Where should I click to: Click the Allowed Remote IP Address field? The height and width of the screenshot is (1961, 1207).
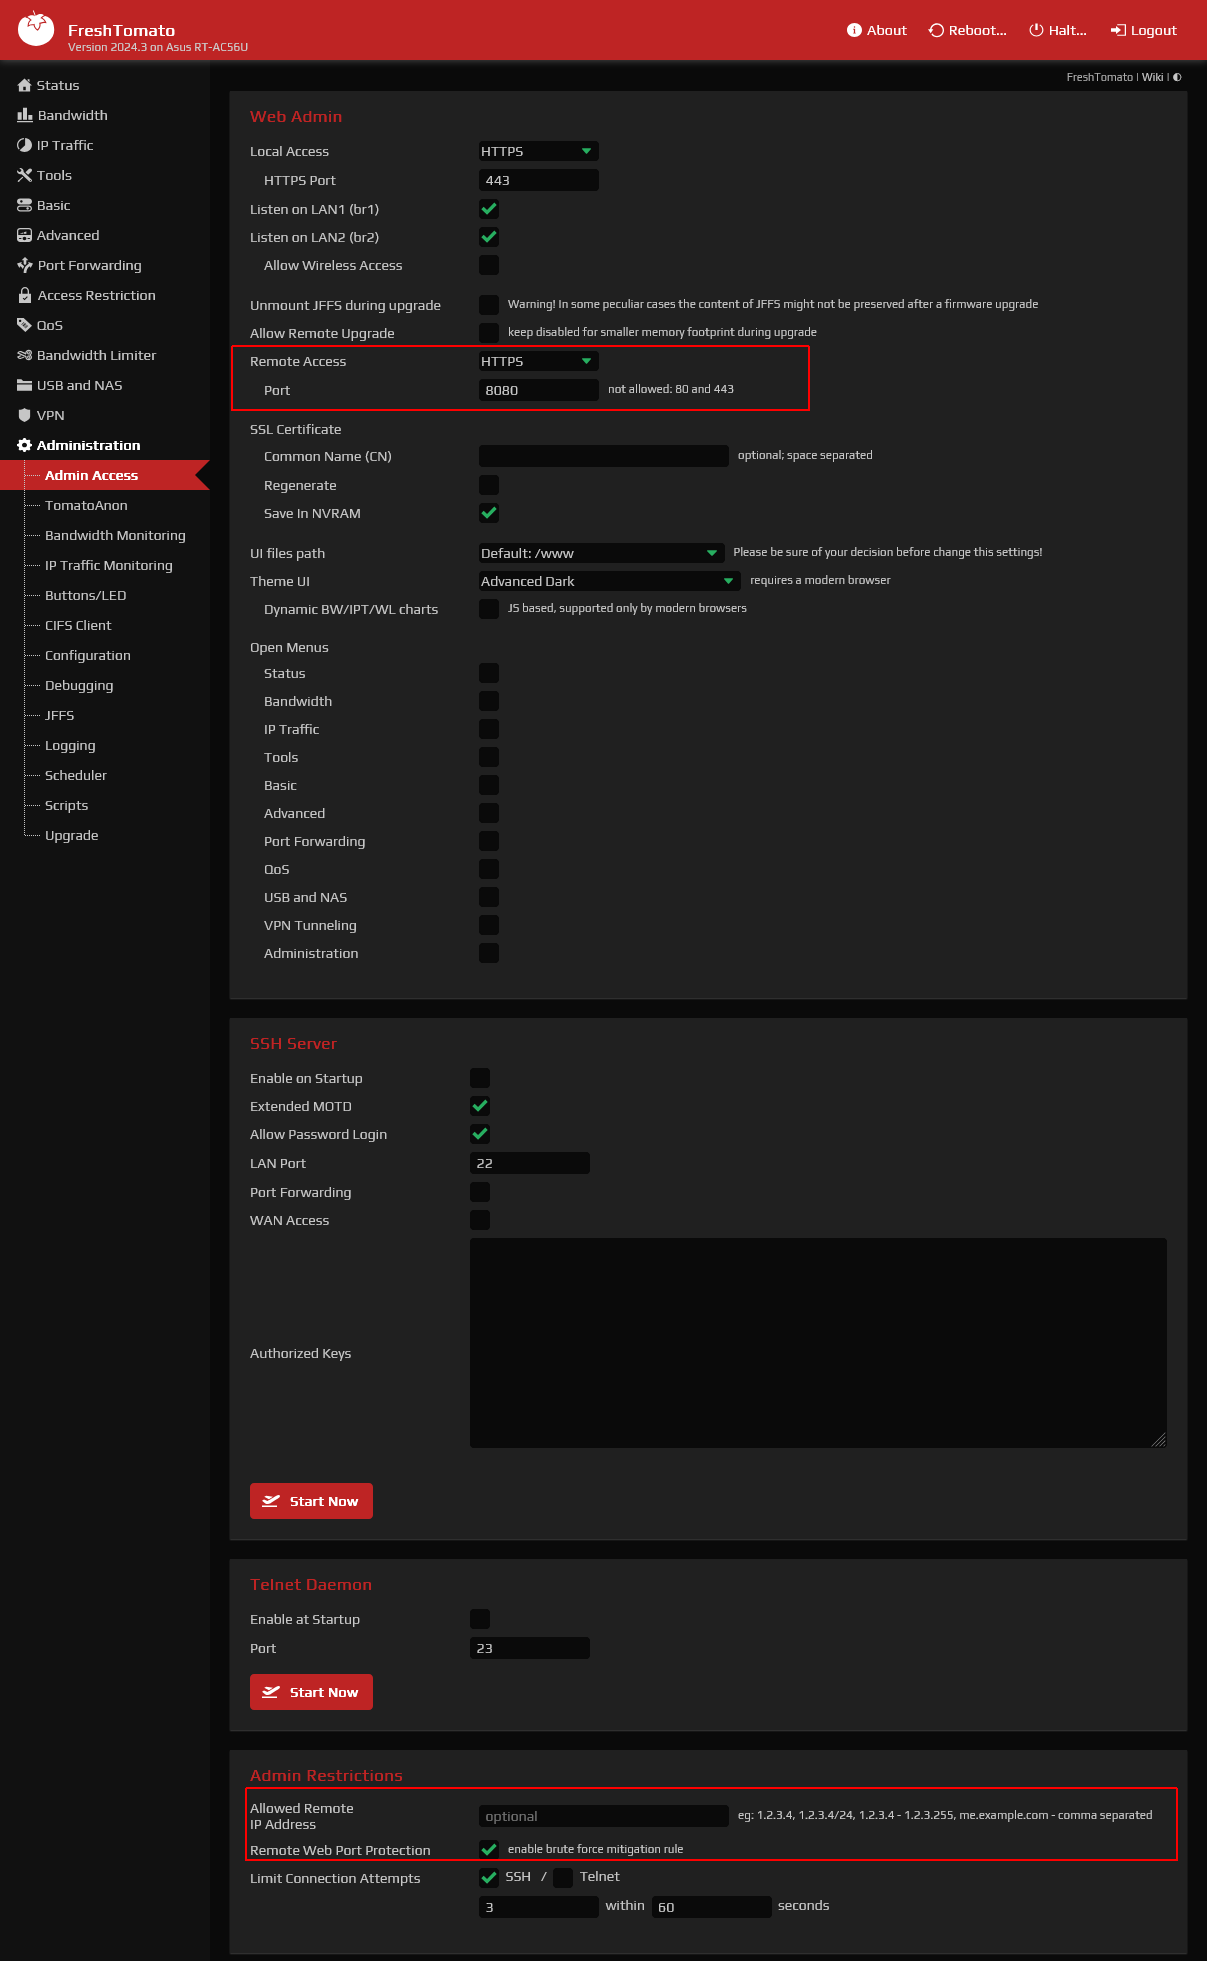click(x=604, y=1816)
